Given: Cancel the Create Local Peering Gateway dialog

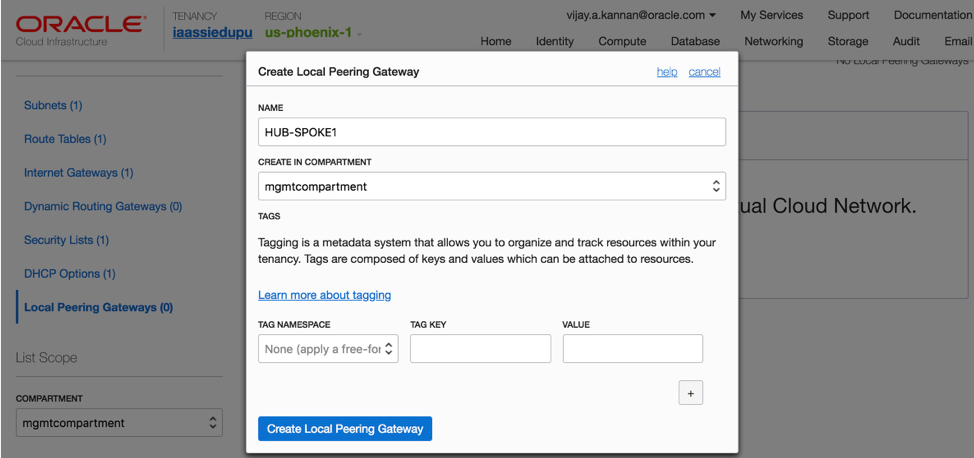Looking at the screenshot, I should (704, 72).
